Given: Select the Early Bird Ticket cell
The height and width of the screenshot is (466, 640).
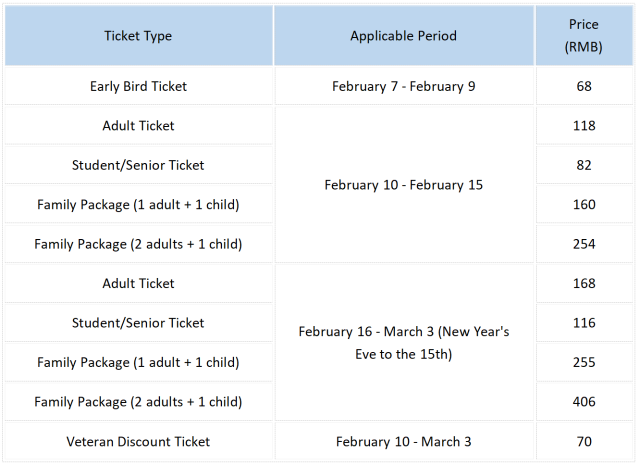Looking at the screenshot, I should pyautogui.click(x=138, y=86).
